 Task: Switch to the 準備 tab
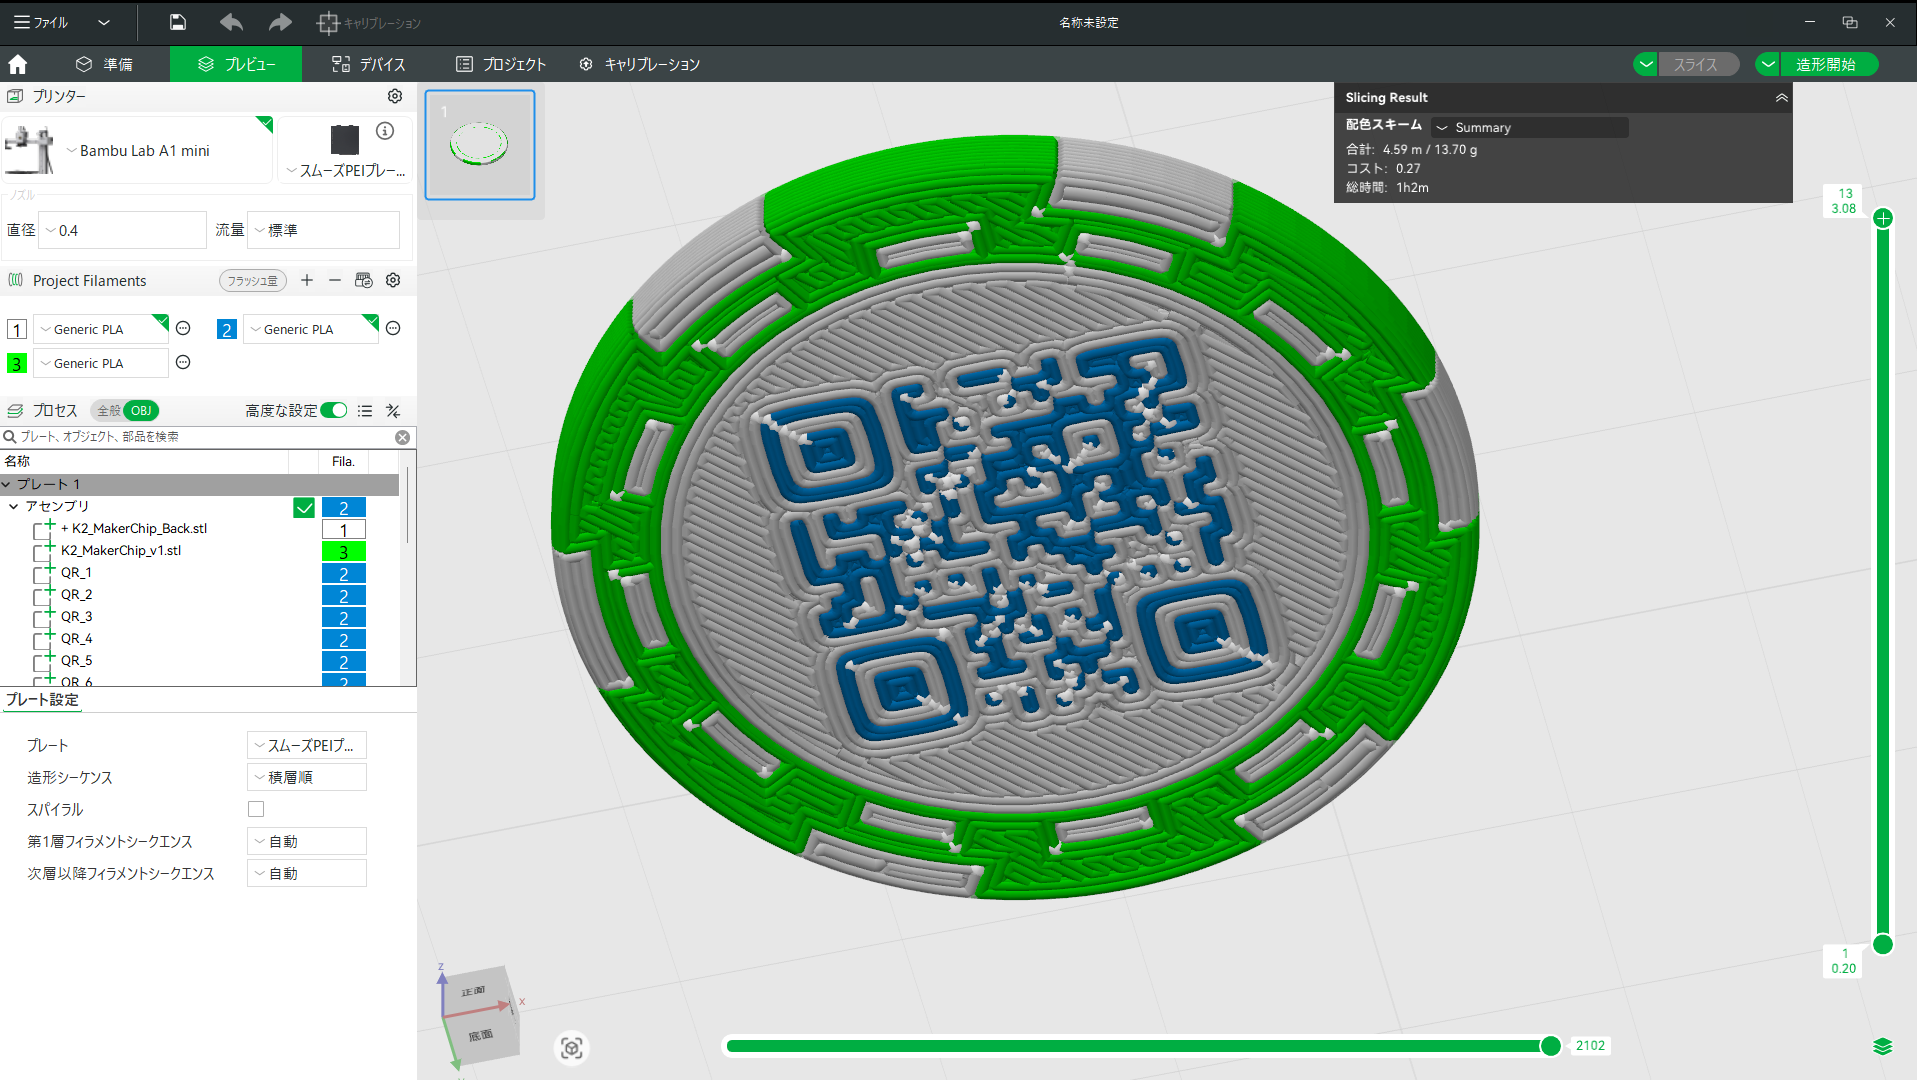104,64
